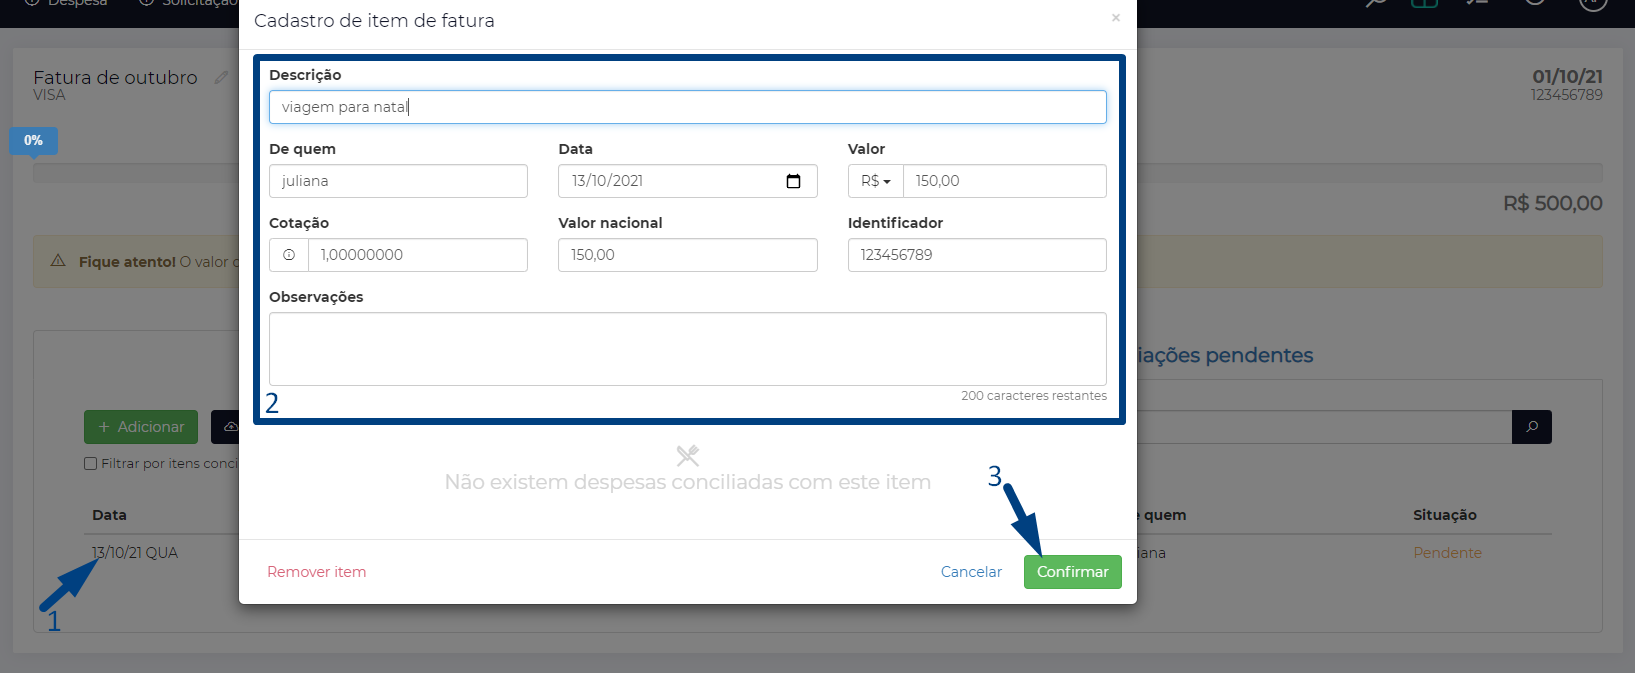Screen dimensions: 1635x673
Task: Click the 01/10/21 invoice date
Action: point(1568,76)
